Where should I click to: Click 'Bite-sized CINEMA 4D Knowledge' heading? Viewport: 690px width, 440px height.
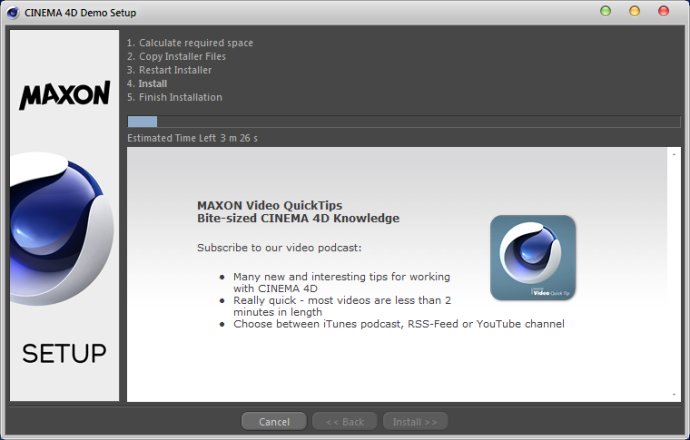pyautogui.click(x=298, y=218)
